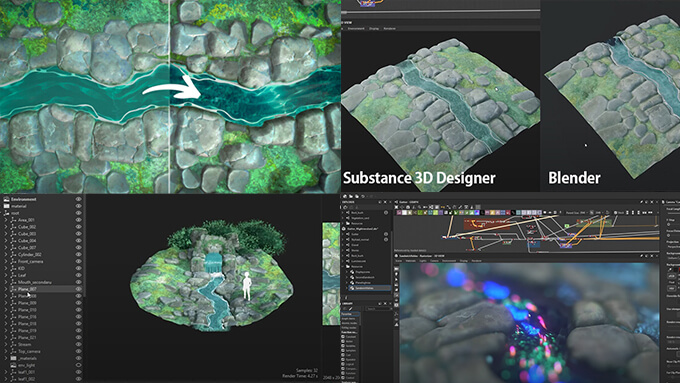This screenshot has height=383, width=680.
Task: Choose Vector function node in Library
Action: tap(349, 341)
